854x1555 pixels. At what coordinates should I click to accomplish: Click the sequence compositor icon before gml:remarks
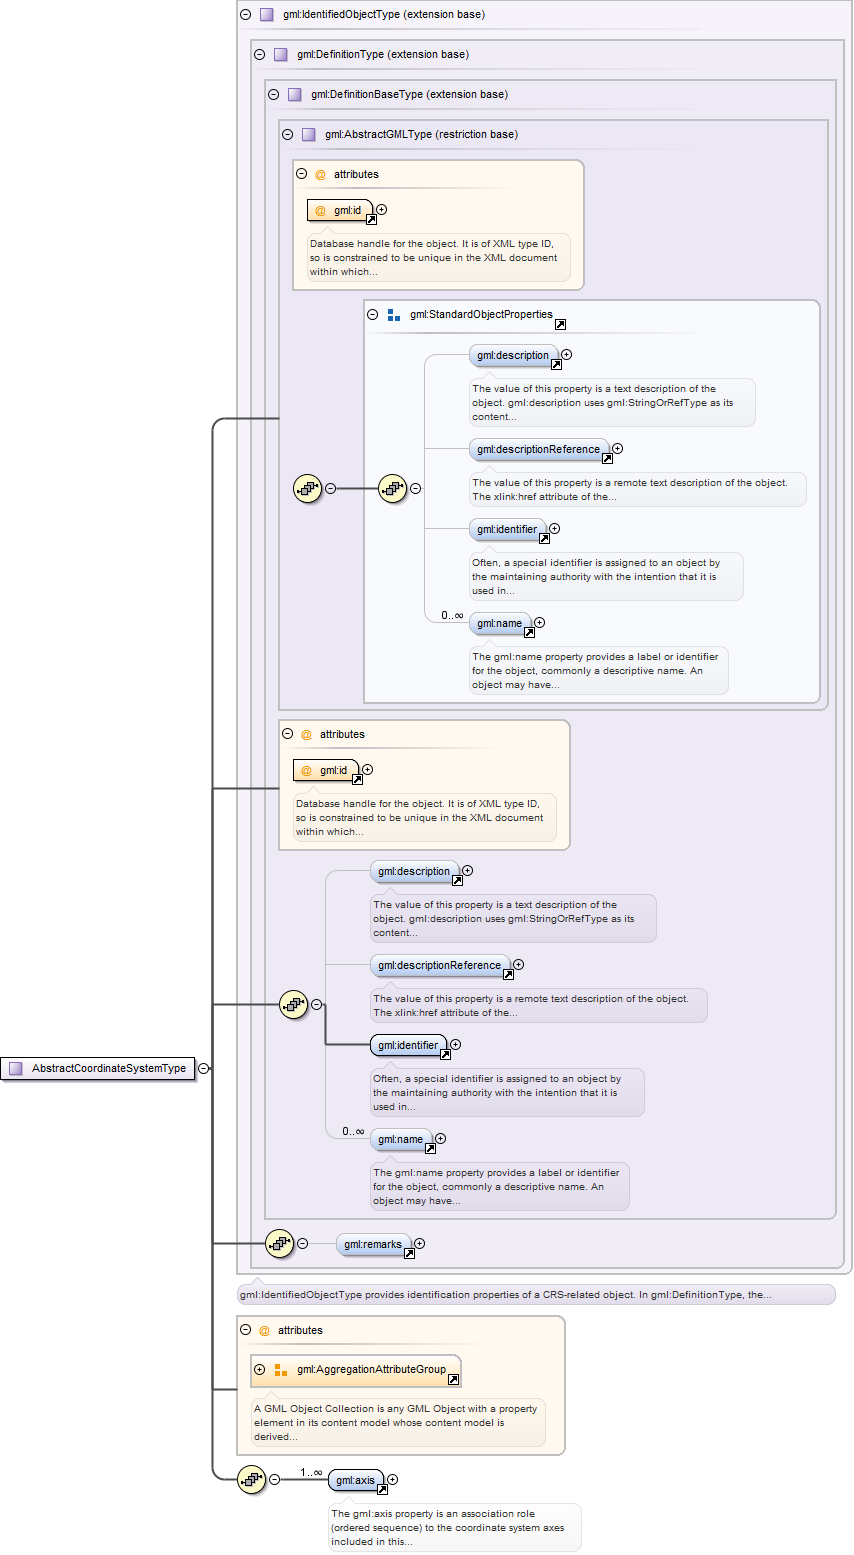tap(279, 1243)
